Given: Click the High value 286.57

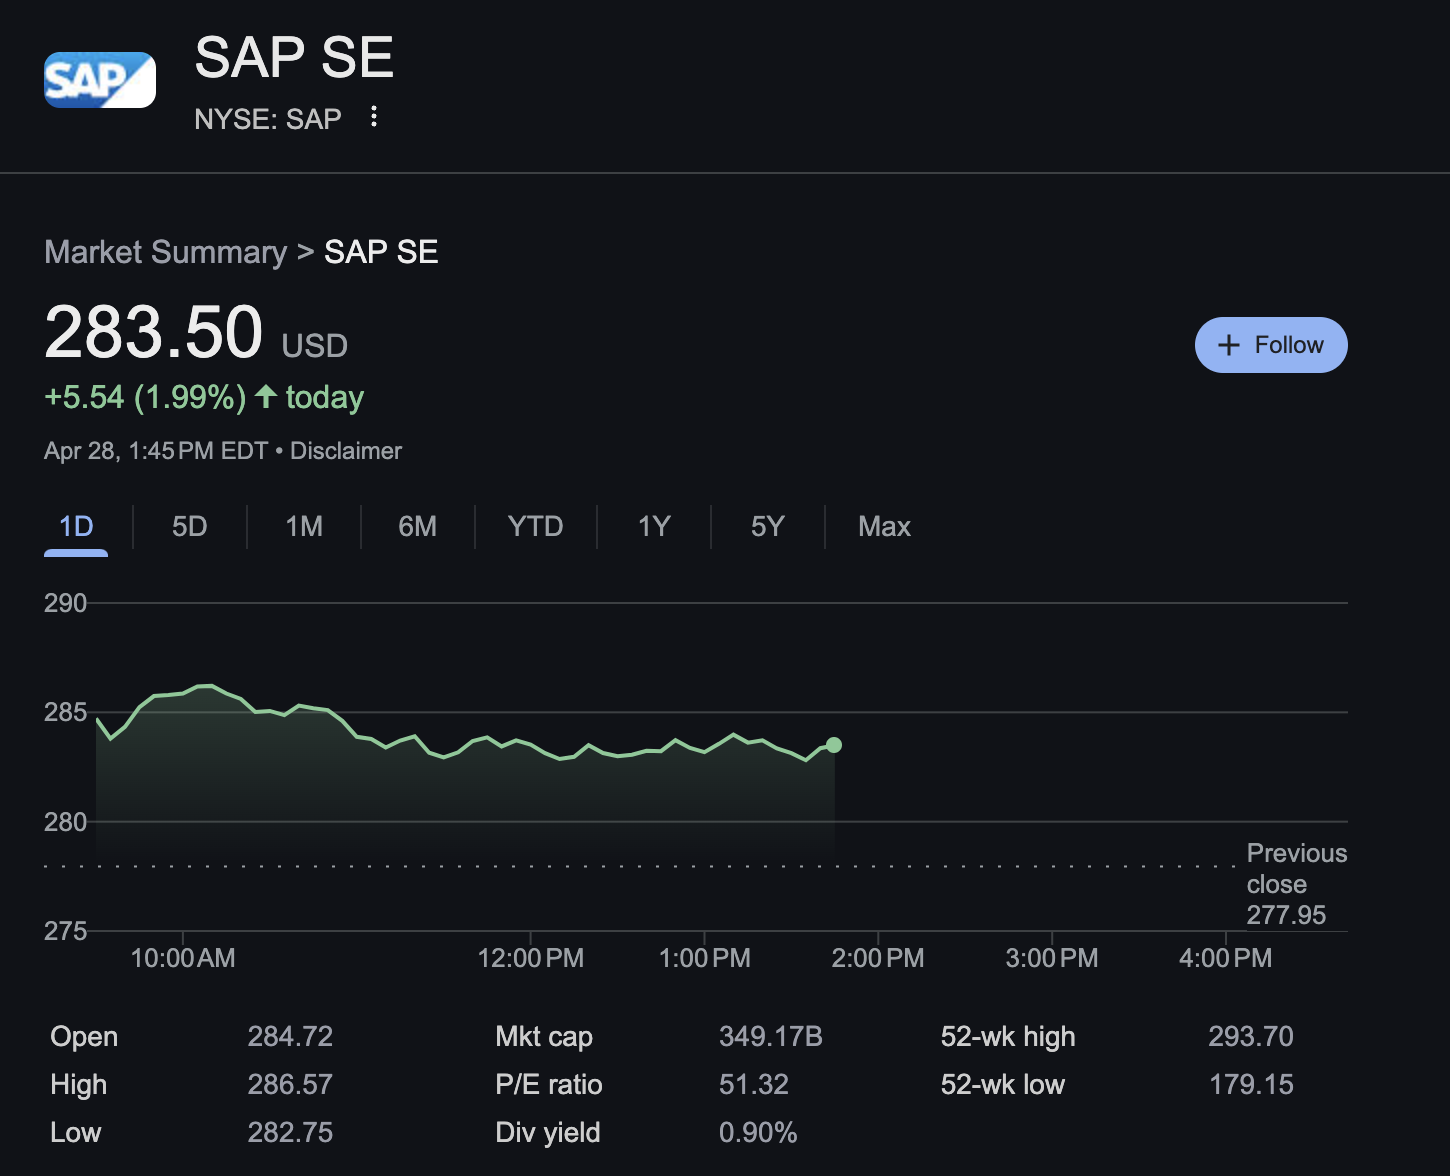Looking at the screenshot, I should point(290,1084).
